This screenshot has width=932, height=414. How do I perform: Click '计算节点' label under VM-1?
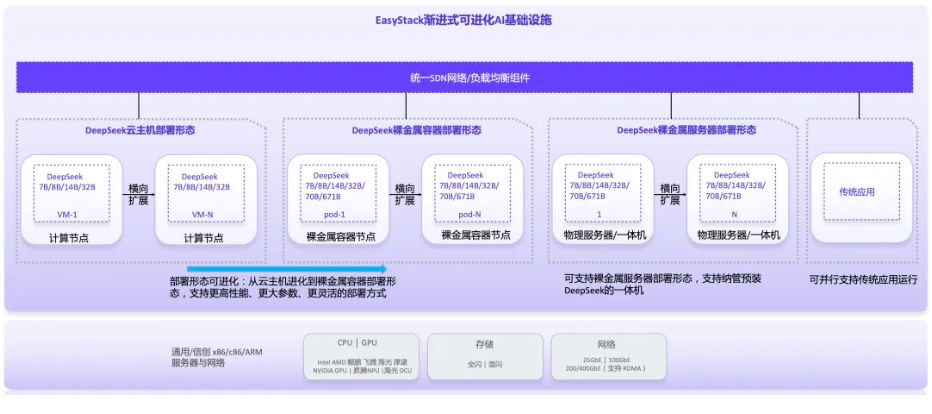[x=69, y=238]
